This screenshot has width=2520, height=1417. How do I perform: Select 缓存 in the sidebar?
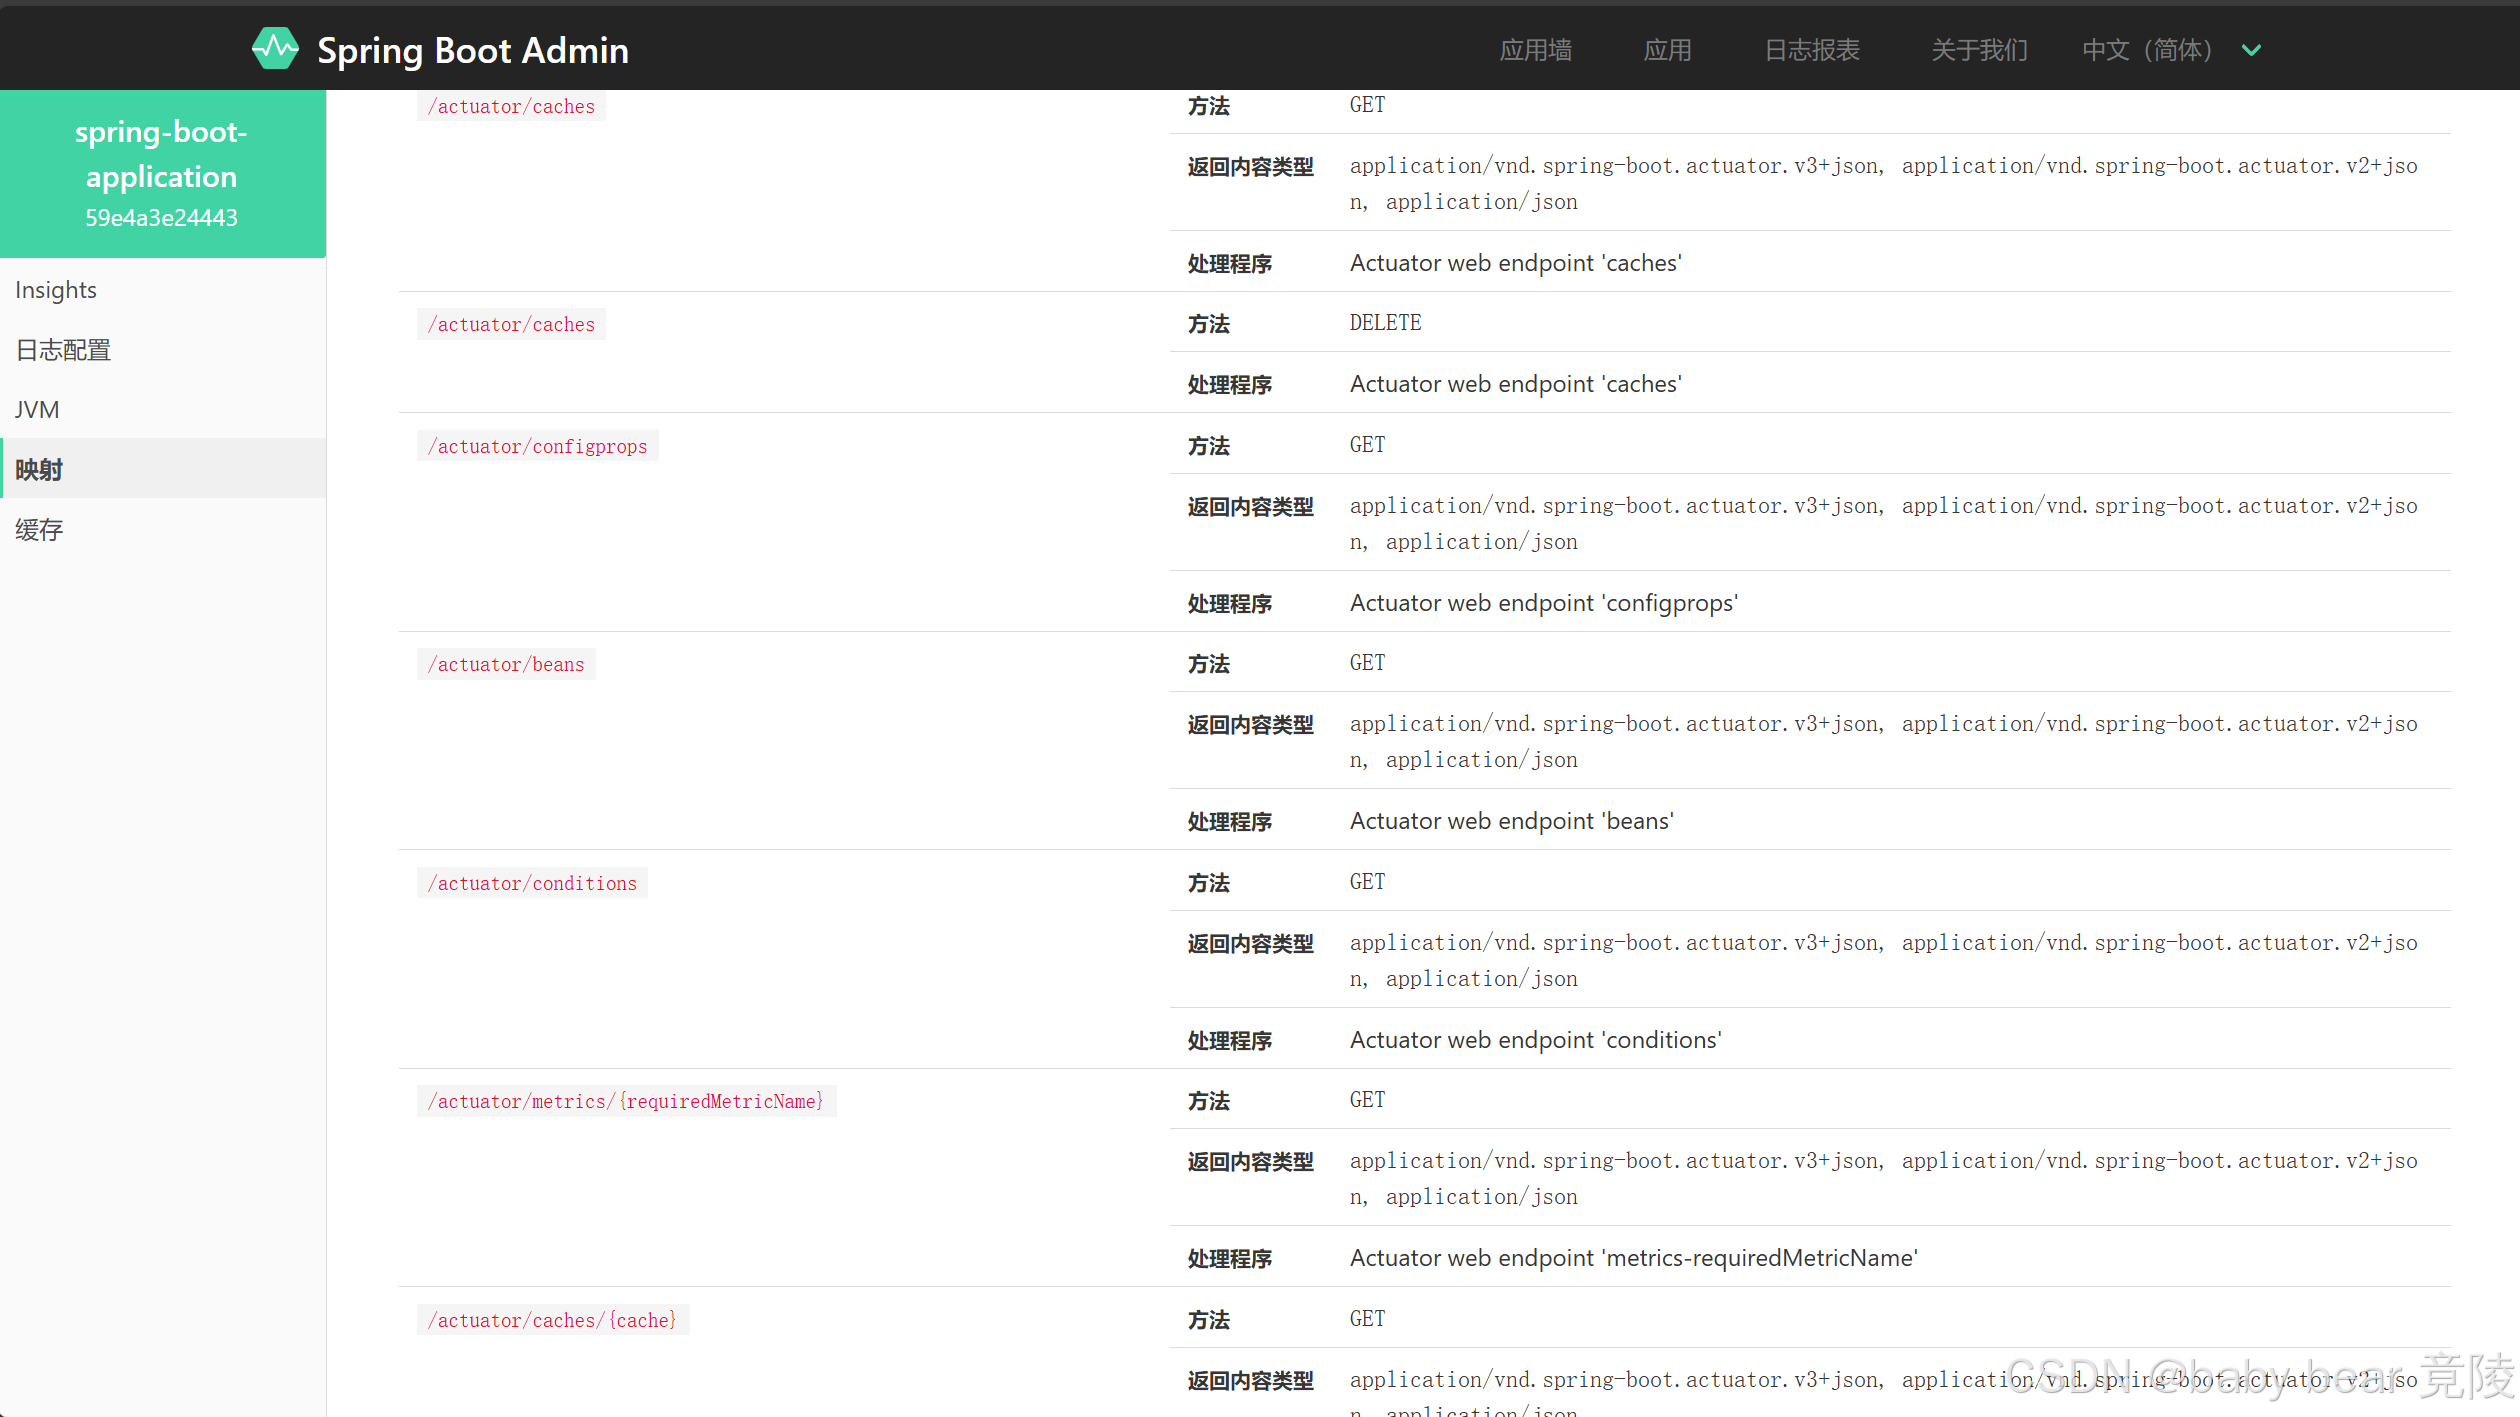[39, 529]
